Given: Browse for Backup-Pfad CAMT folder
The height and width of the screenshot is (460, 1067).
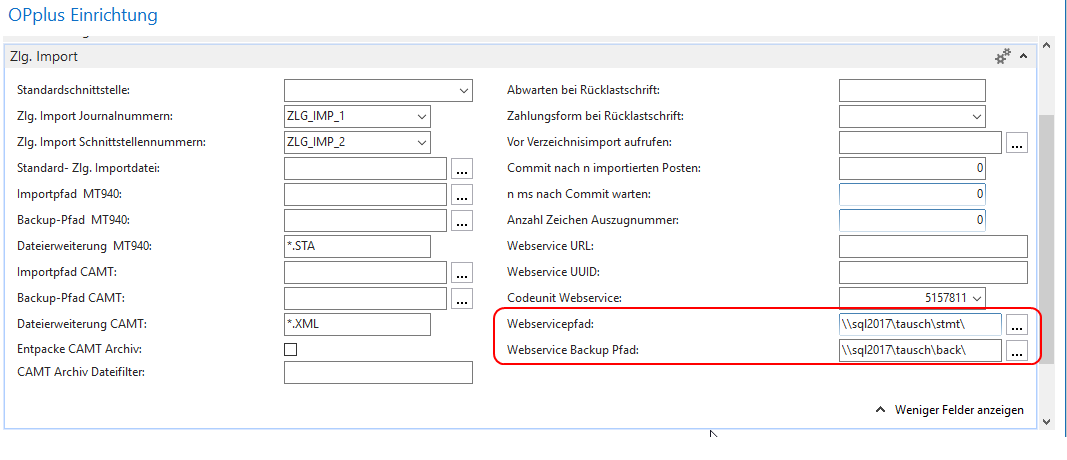Looking at the screenshot, I should [462, 298].
